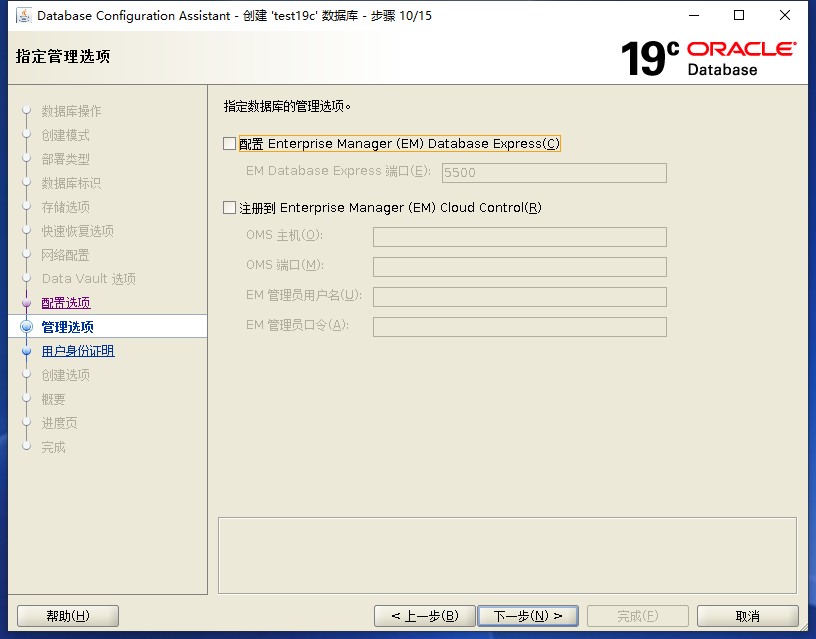Maximize the Database Configuration Assistant window
The width and height of the screenshot is (816, 639).
pyautogui.click(x=739, y=16)
